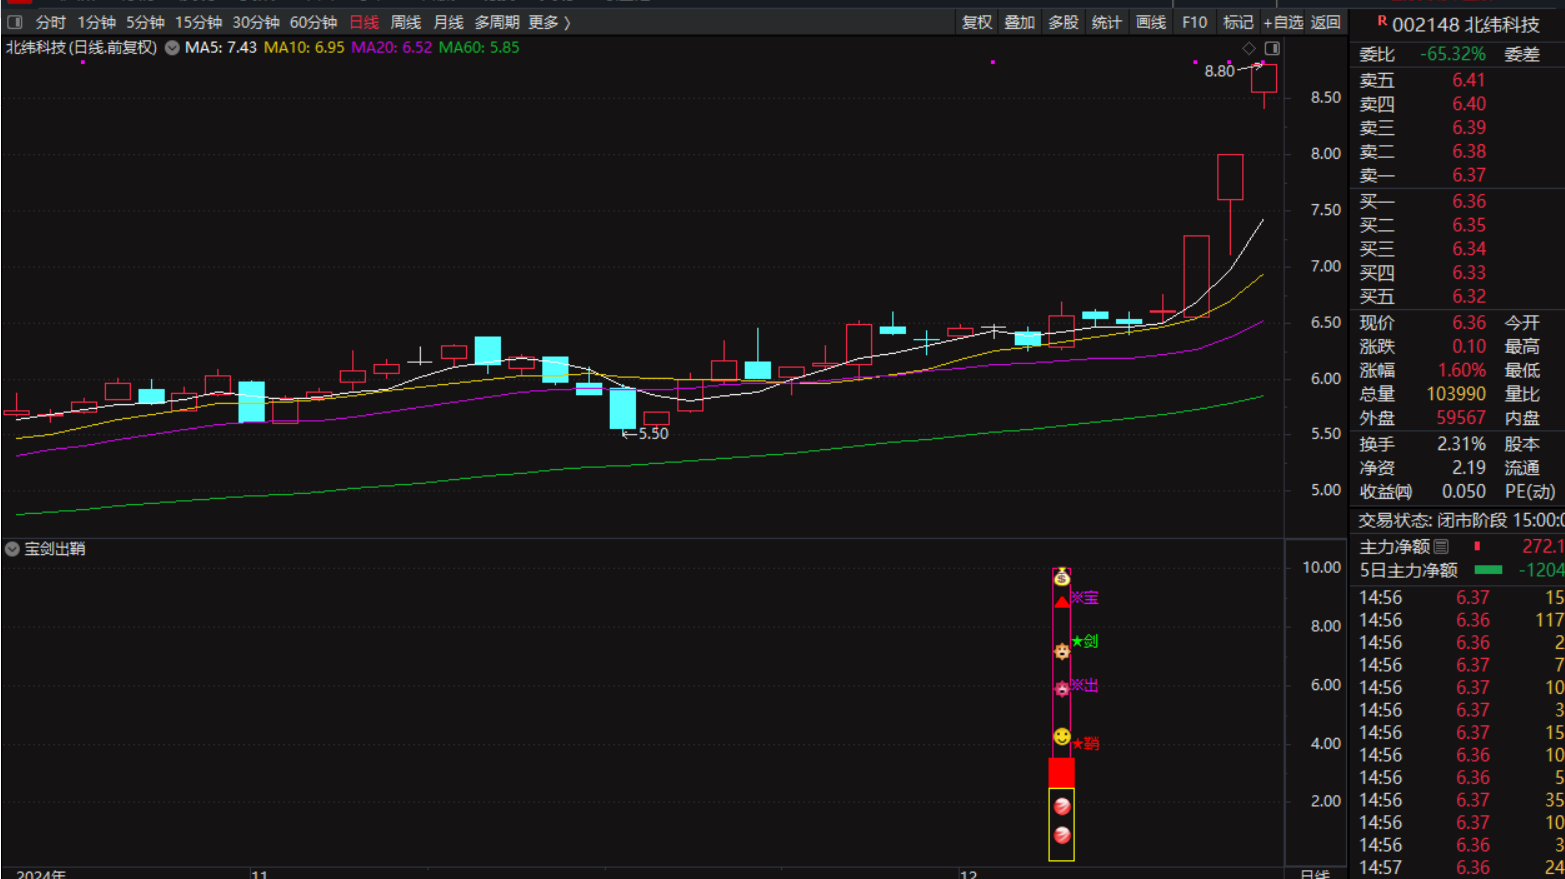The height and width of the screenshot is (879, 1565).
Task: Click the green 5日主力净额 bar
Action: coord(1488,570)
